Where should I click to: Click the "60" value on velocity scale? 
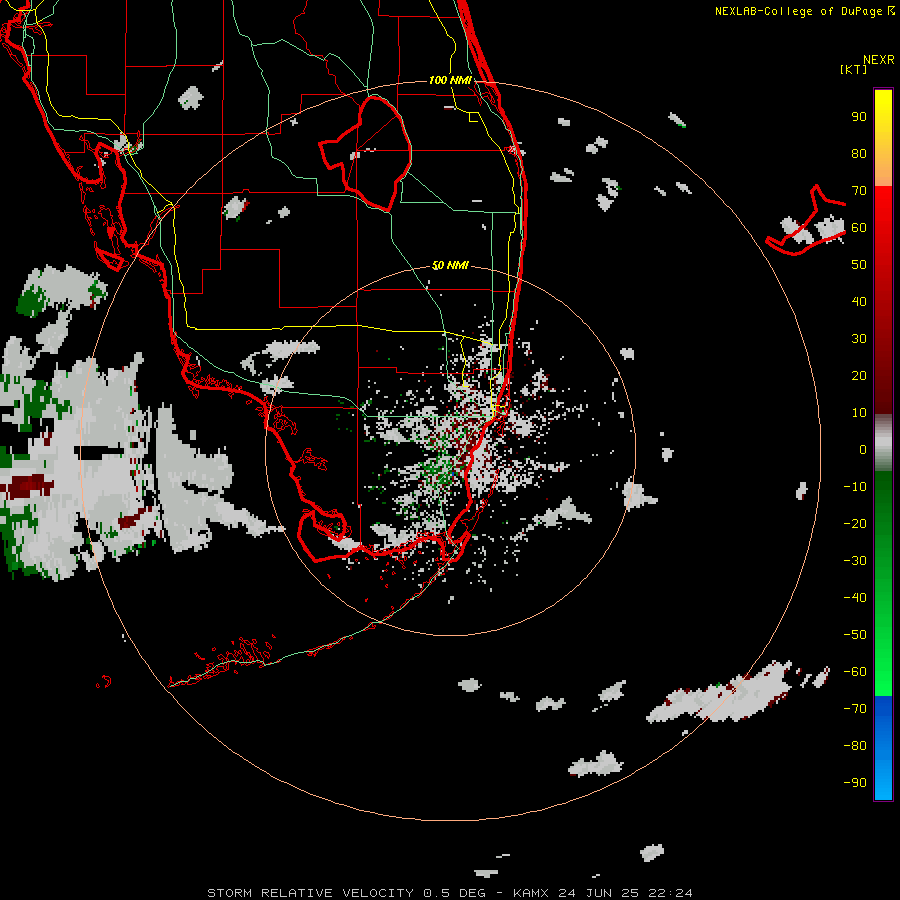(859, 228)
